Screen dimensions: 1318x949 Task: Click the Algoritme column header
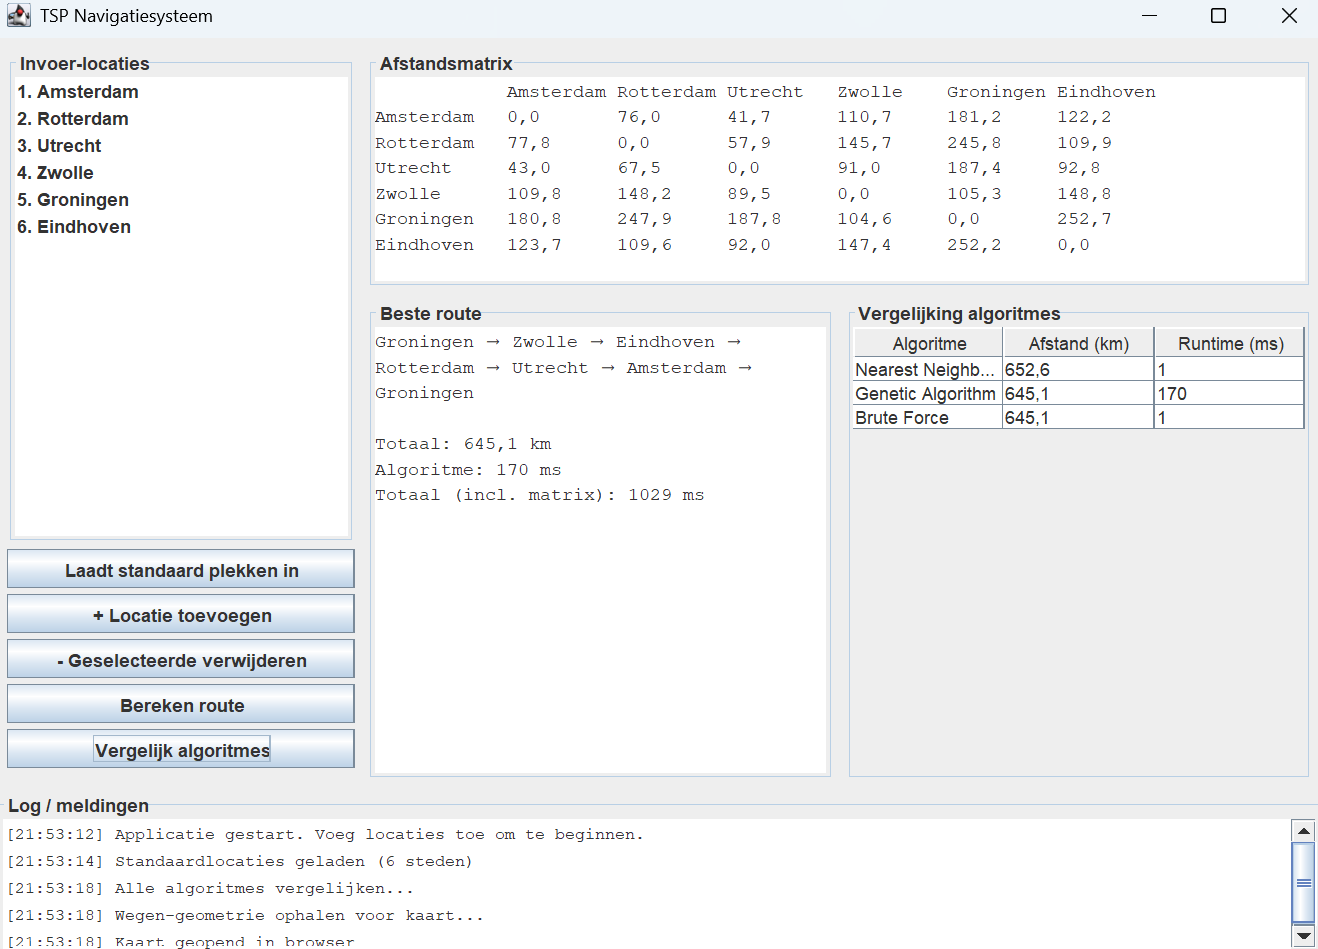coord(928,343)
